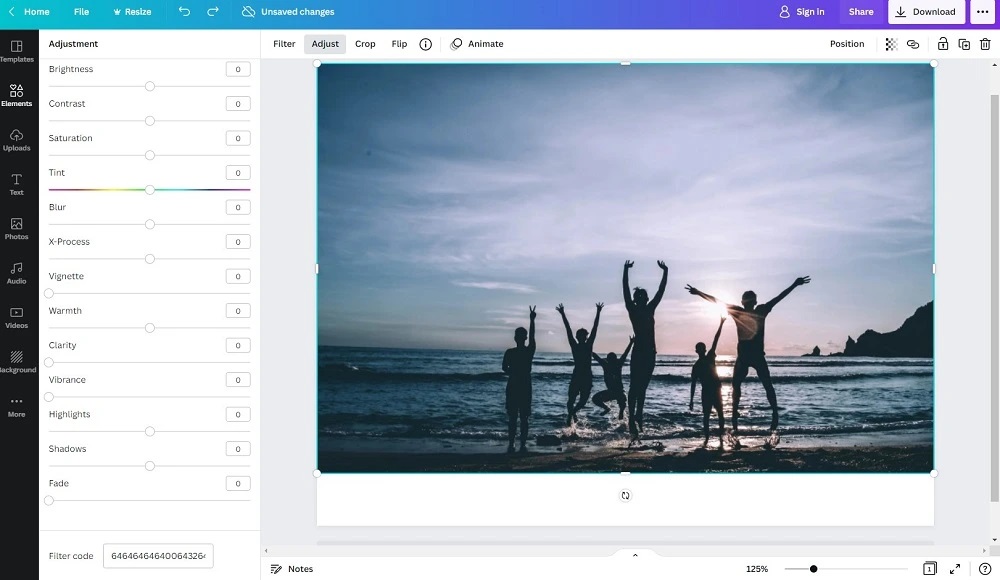Open the Background panel
This screenshot has height=580, width=1000.
(x=16, y=361)
